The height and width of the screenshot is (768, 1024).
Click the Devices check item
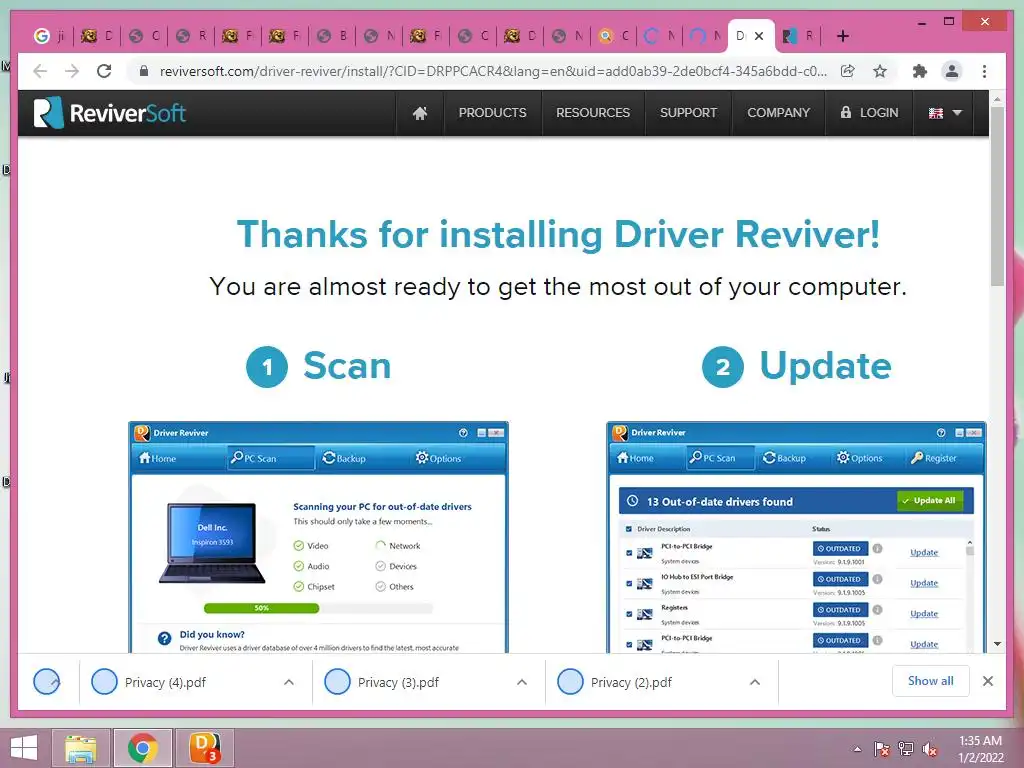tap(396, 566)
